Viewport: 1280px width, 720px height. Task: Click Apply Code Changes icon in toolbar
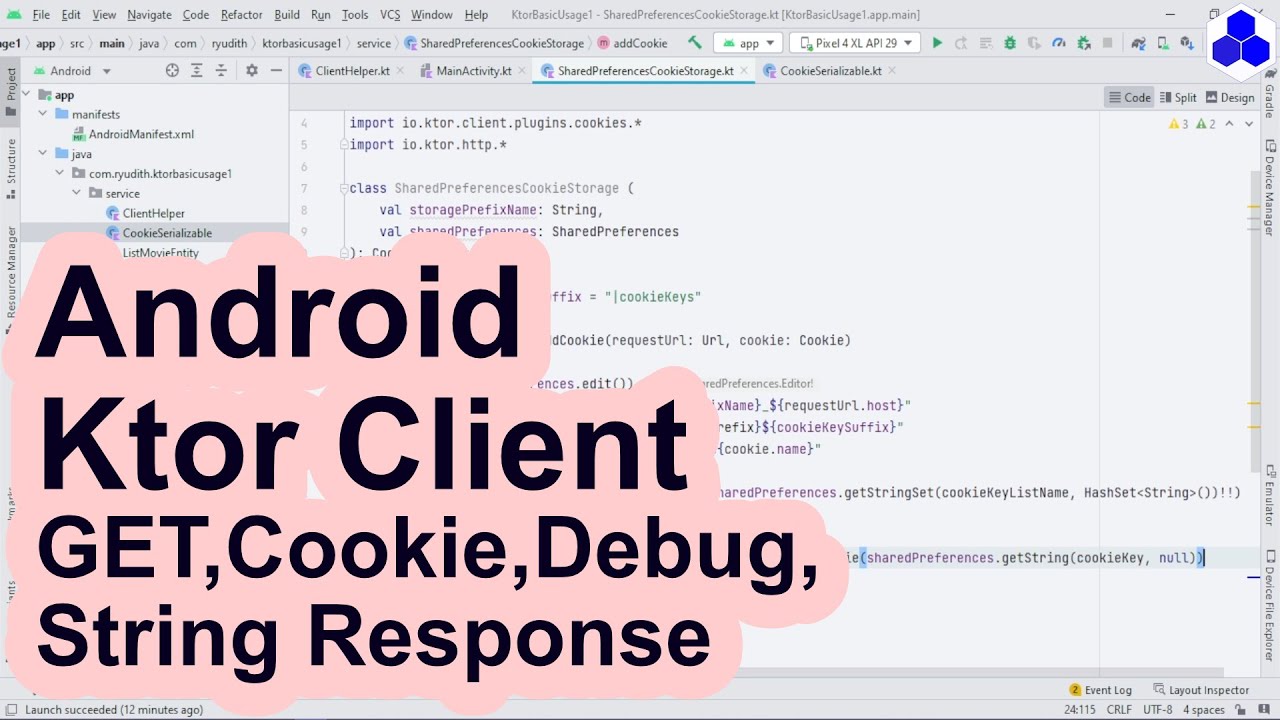coord(986,43)
